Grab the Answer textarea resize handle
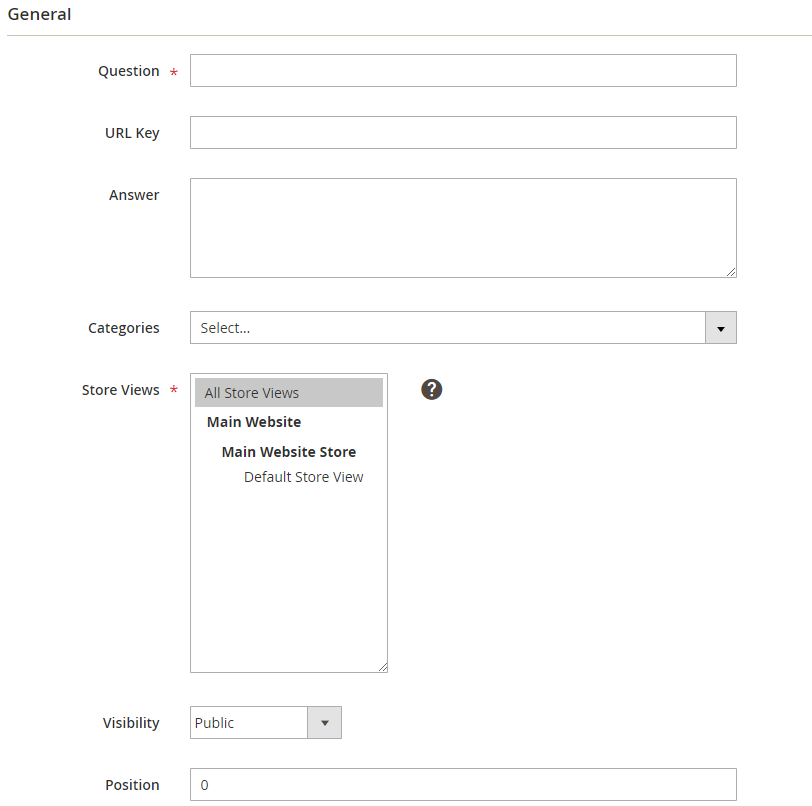812x806 pixels. 731,272
